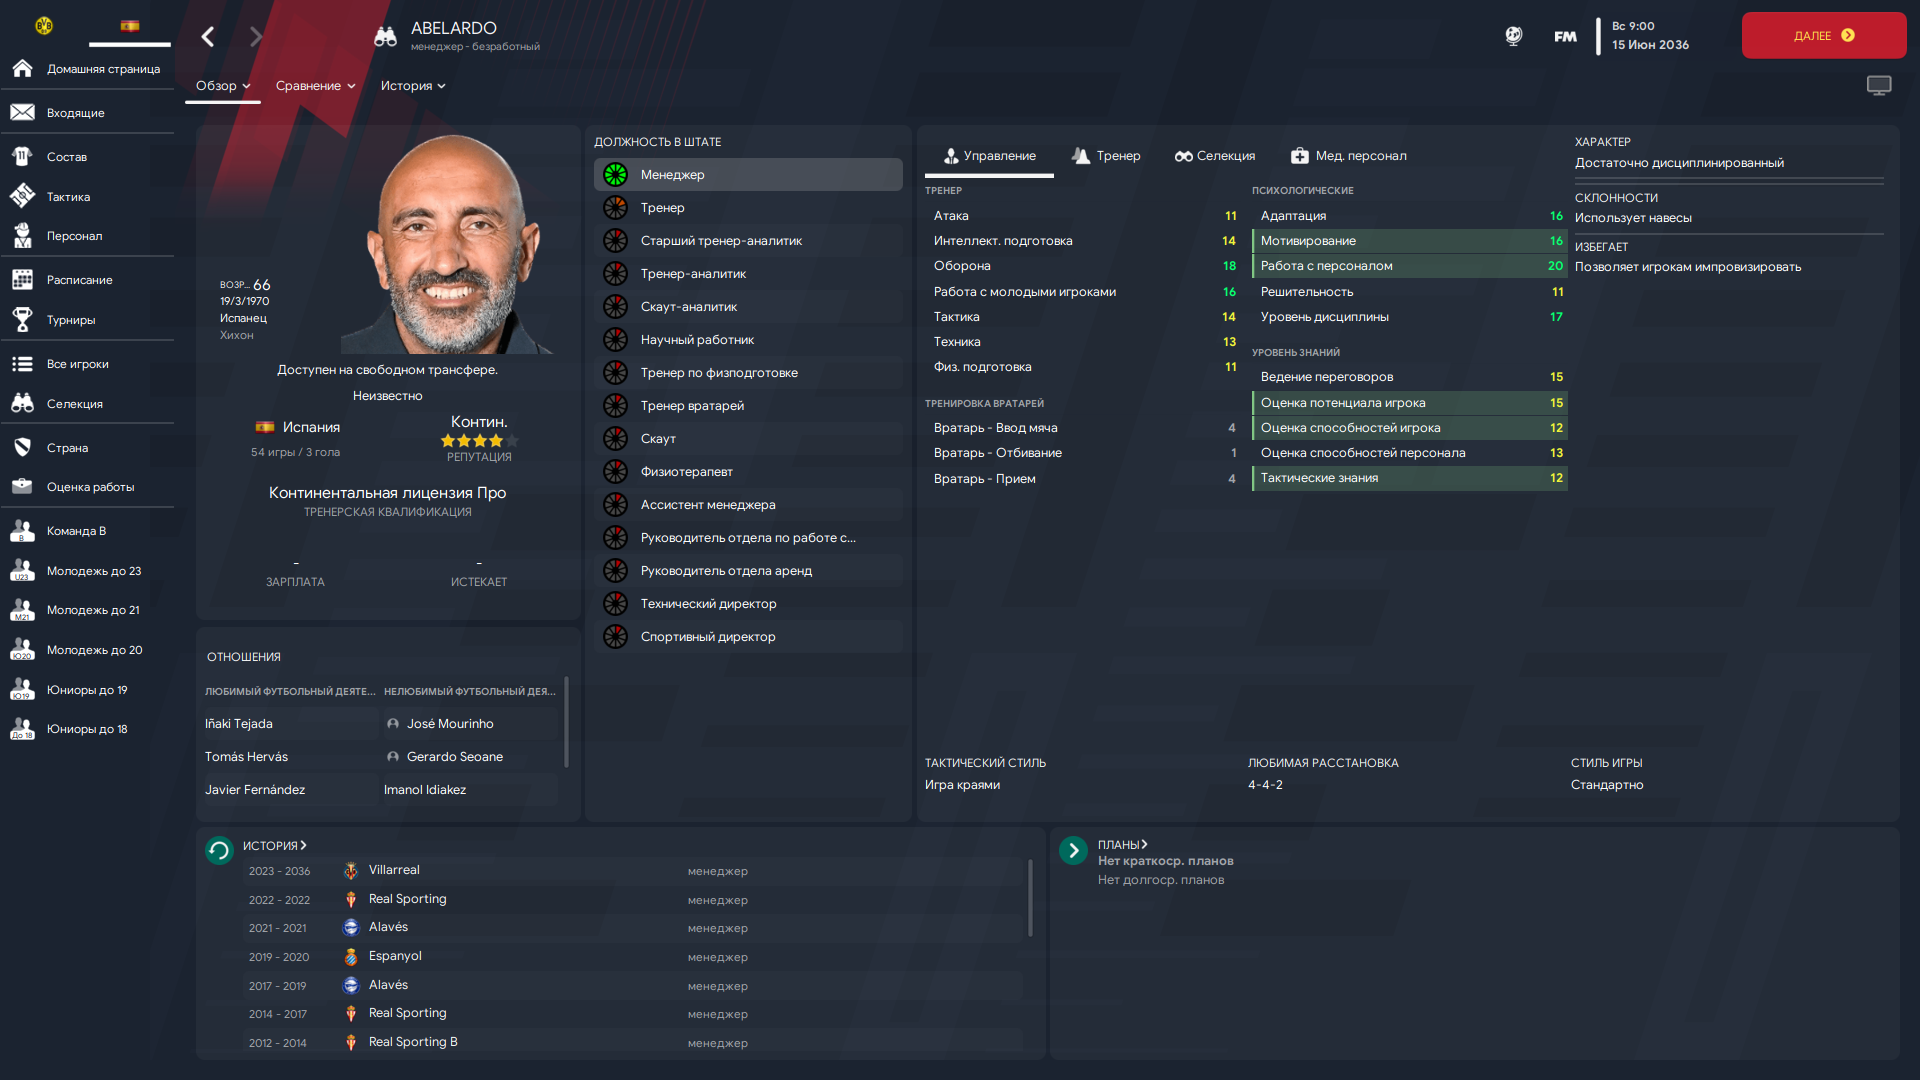Image resolution: width=1920 pixels, height=1080 pixels.
Task: Click the screen display icon
Action: (1879, 85)
